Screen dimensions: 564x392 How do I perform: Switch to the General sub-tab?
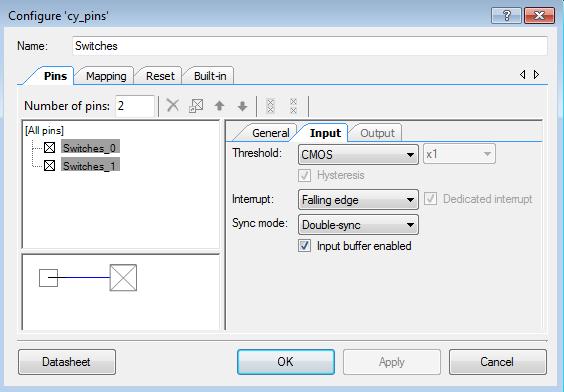coord(270,133)
